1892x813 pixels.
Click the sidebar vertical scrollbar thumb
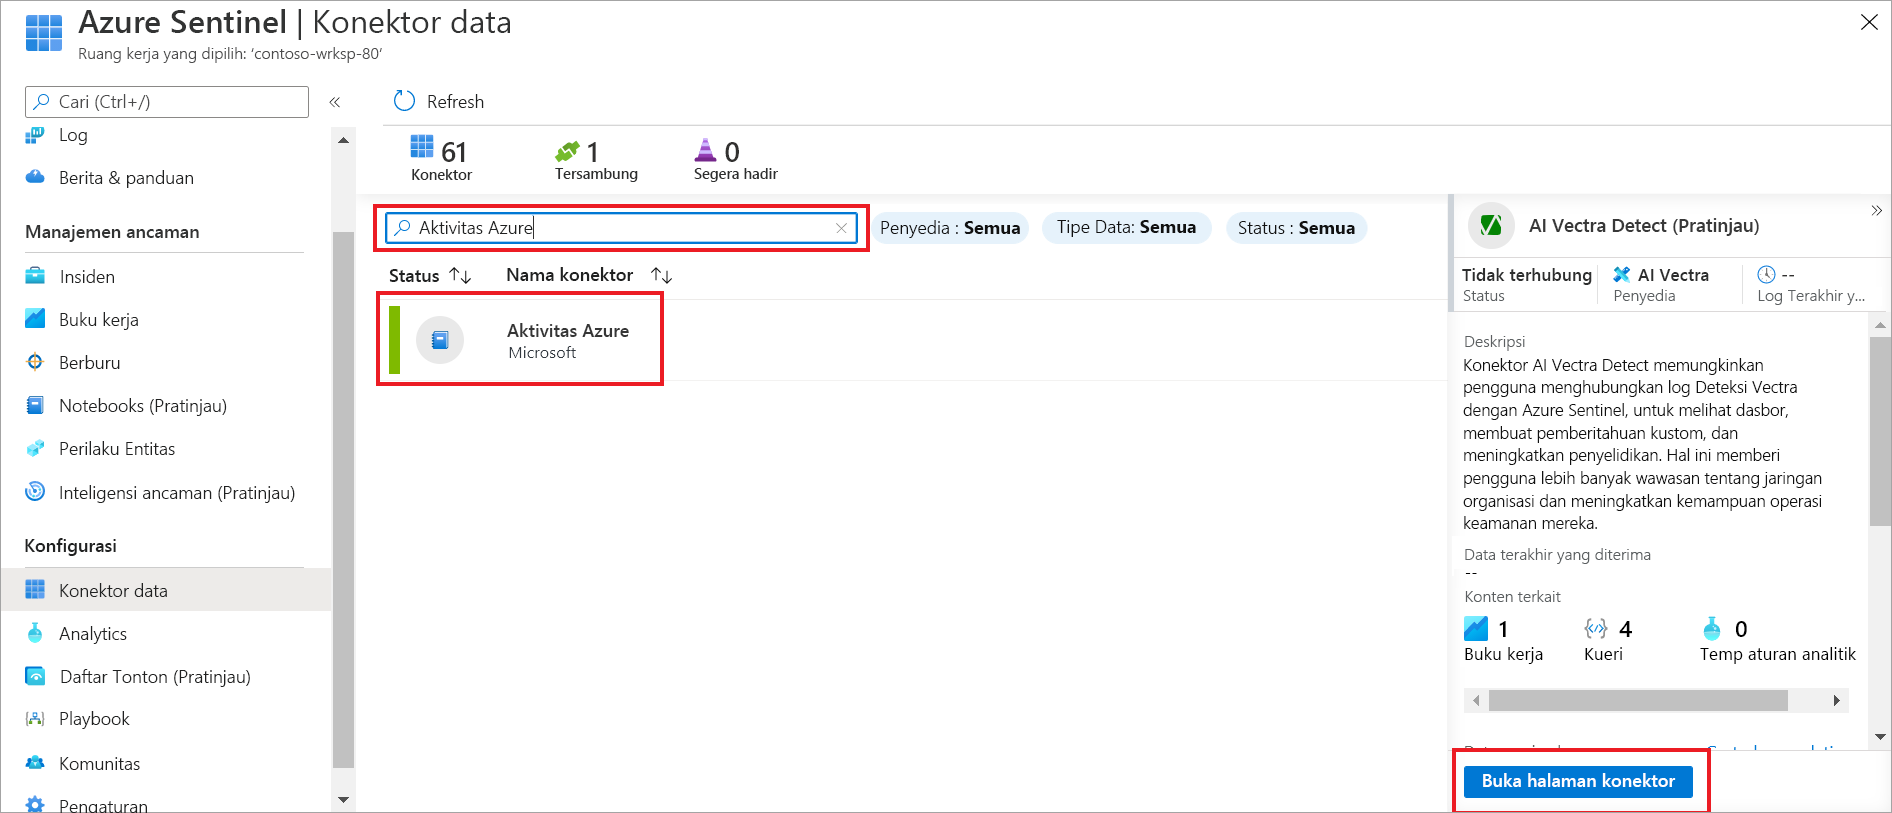pyautogui.click(x=343, y=500)
